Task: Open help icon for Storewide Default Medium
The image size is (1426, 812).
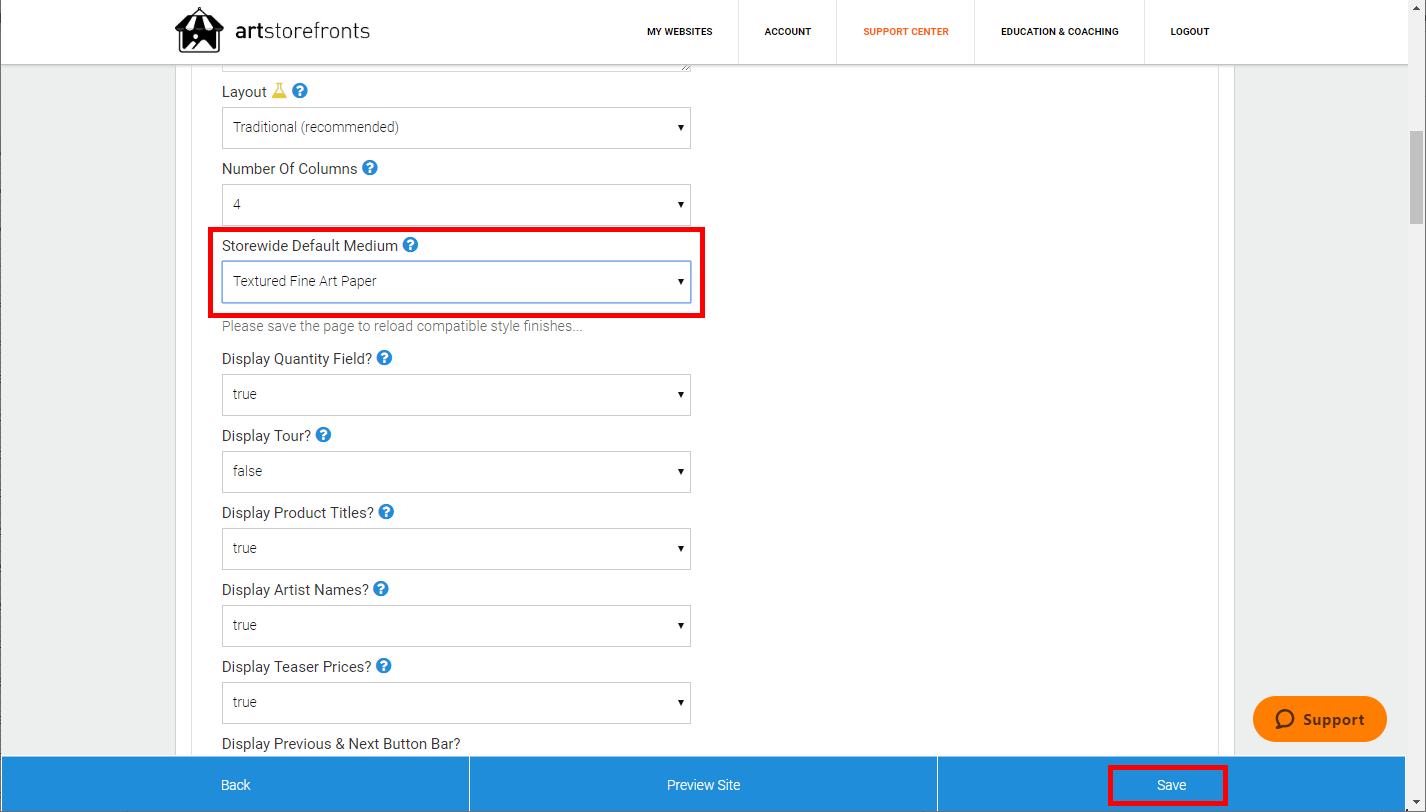Action: (x=410, y=245)
